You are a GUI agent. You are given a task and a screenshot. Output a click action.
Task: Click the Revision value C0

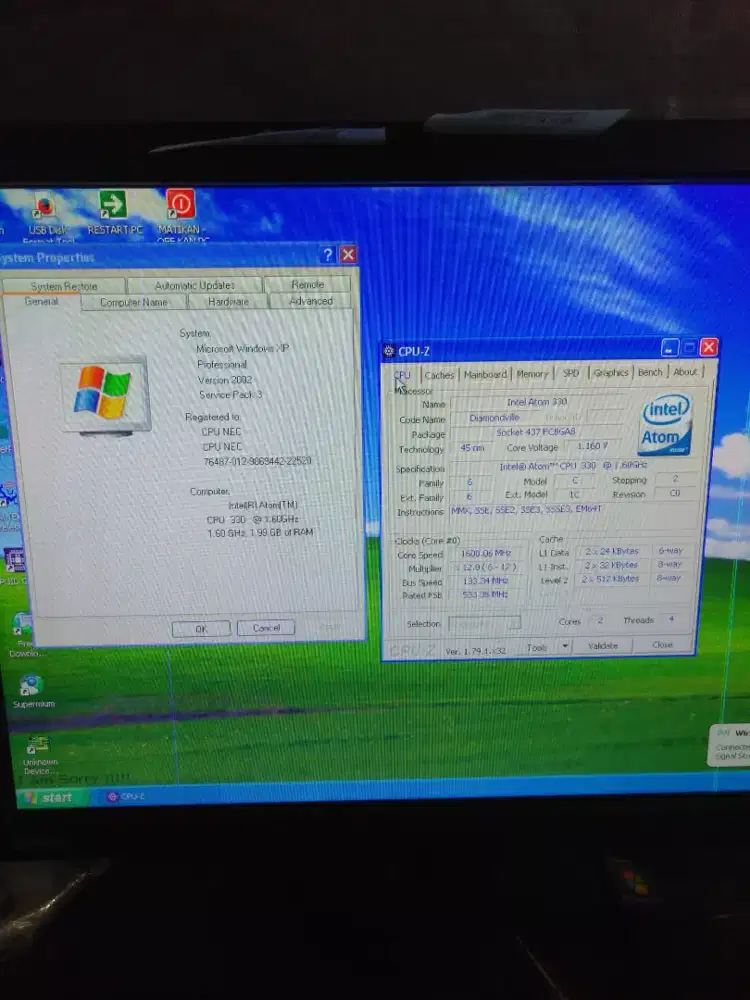[675, 493]
